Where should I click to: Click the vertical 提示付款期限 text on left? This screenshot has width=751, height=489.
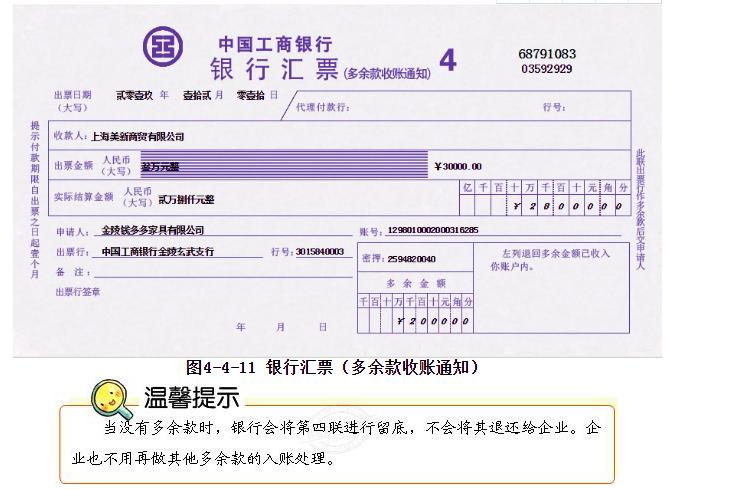(35, 200)
